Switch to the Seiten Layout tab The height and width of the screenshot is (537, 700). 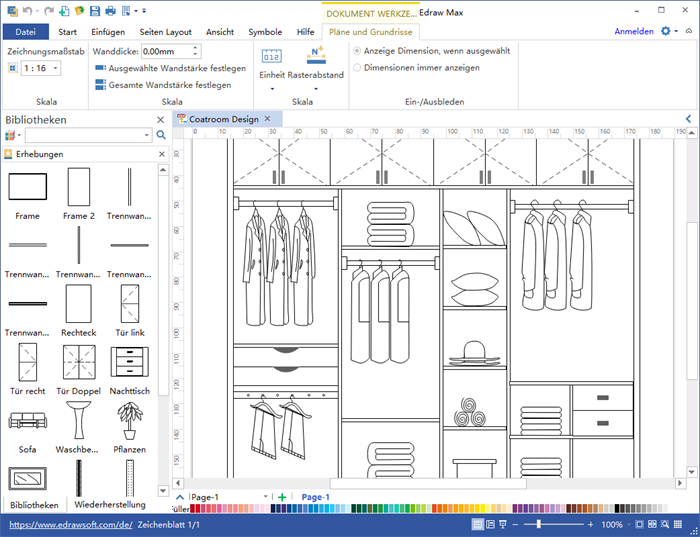(164, 32)
